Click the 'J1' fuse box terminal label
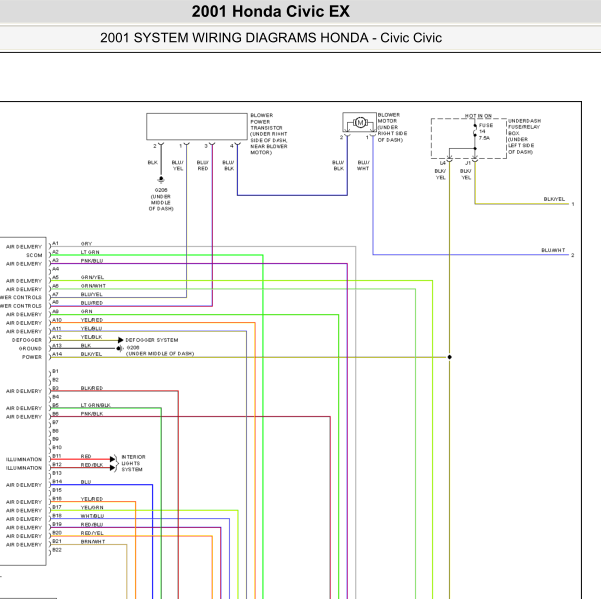This screenshot has height=599, width=601. [468, 163]
